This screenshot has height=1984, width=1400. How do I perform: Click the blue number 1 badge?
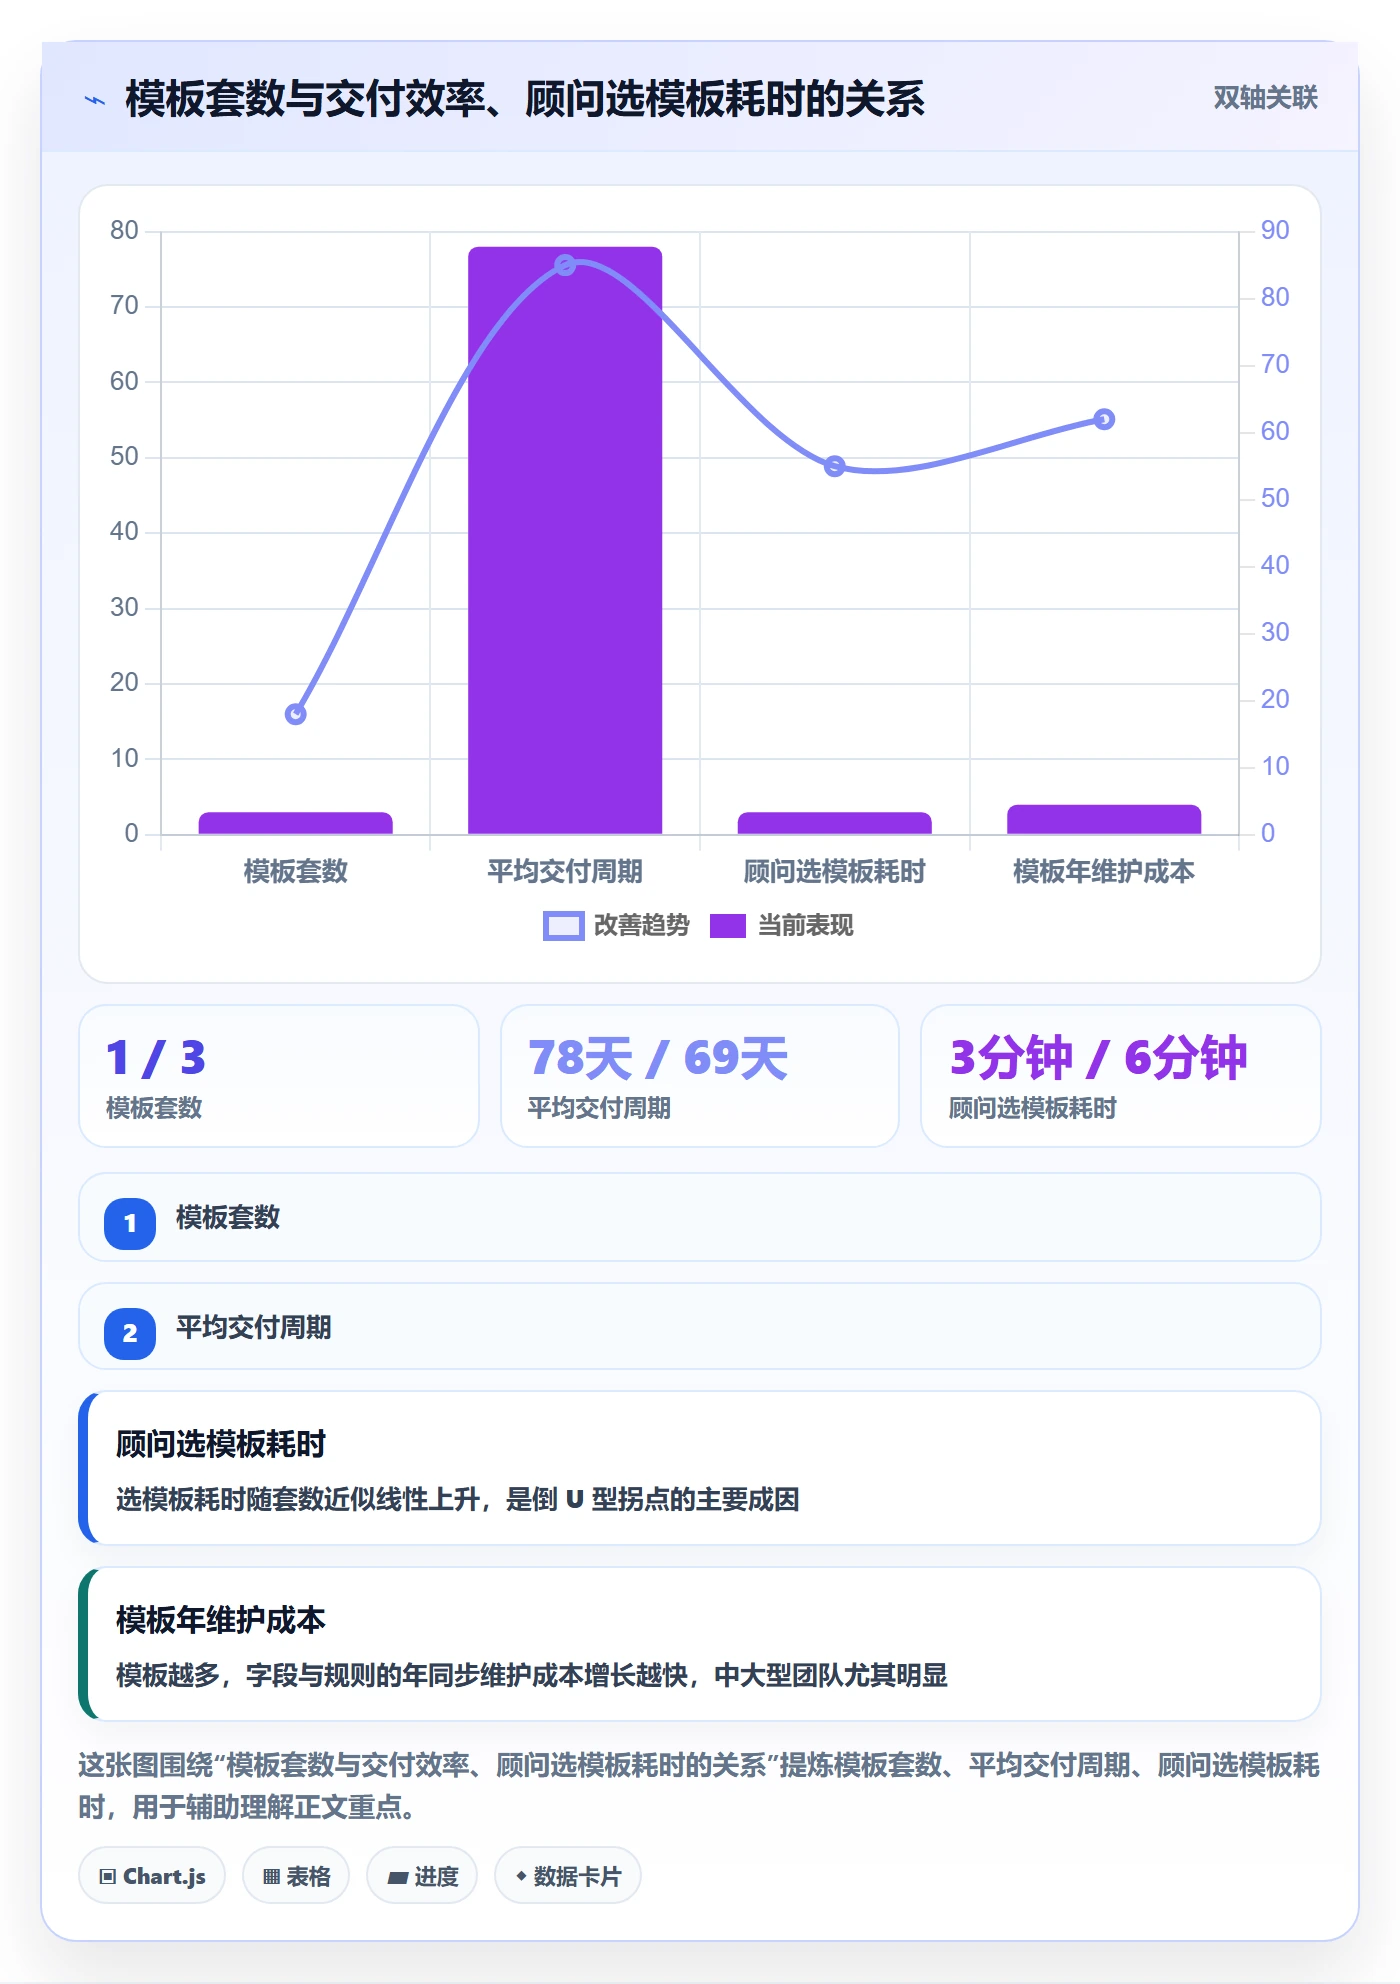click(130, 1223)
